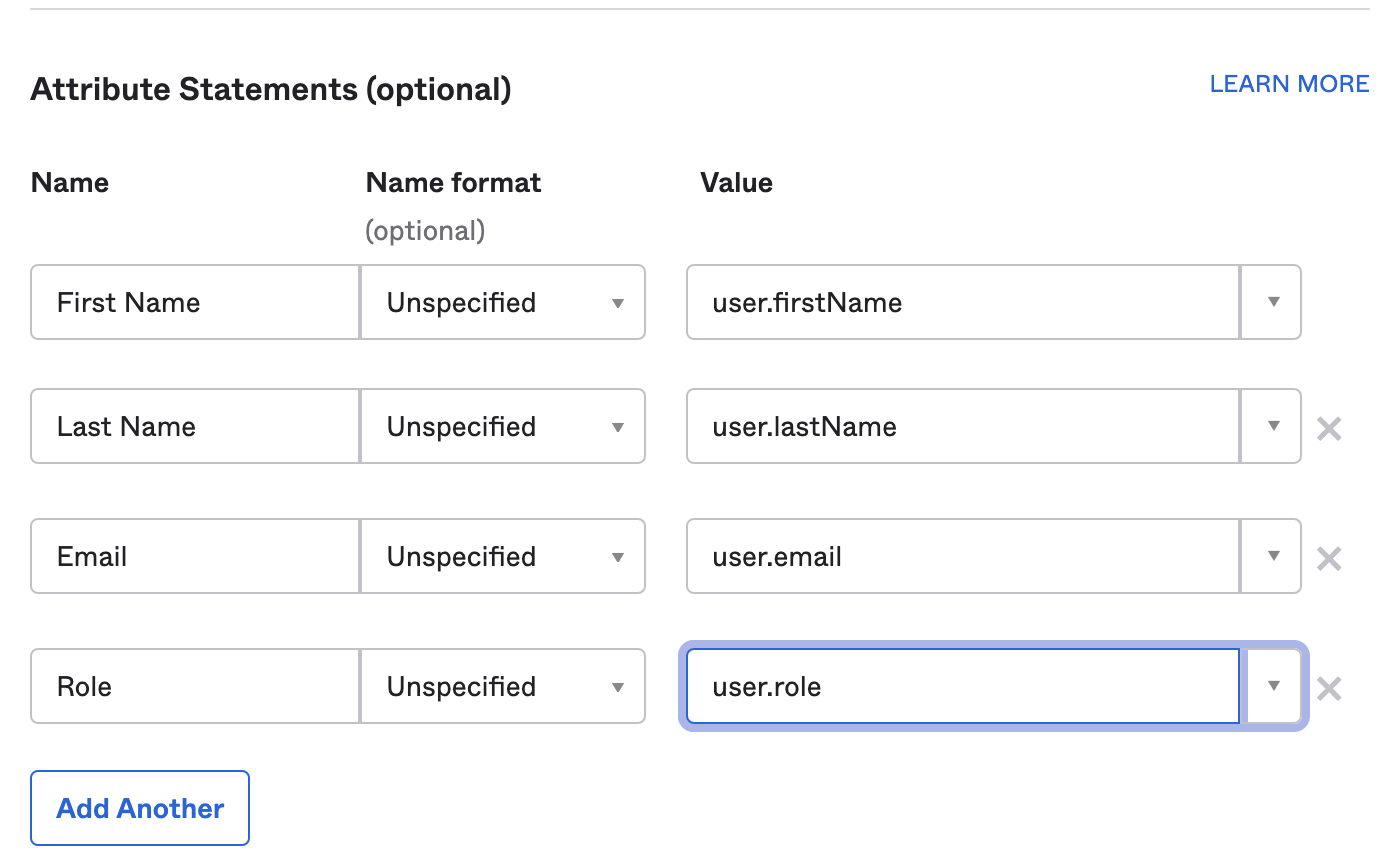Open the LEARN MORE link

[x=1289, y=84]
